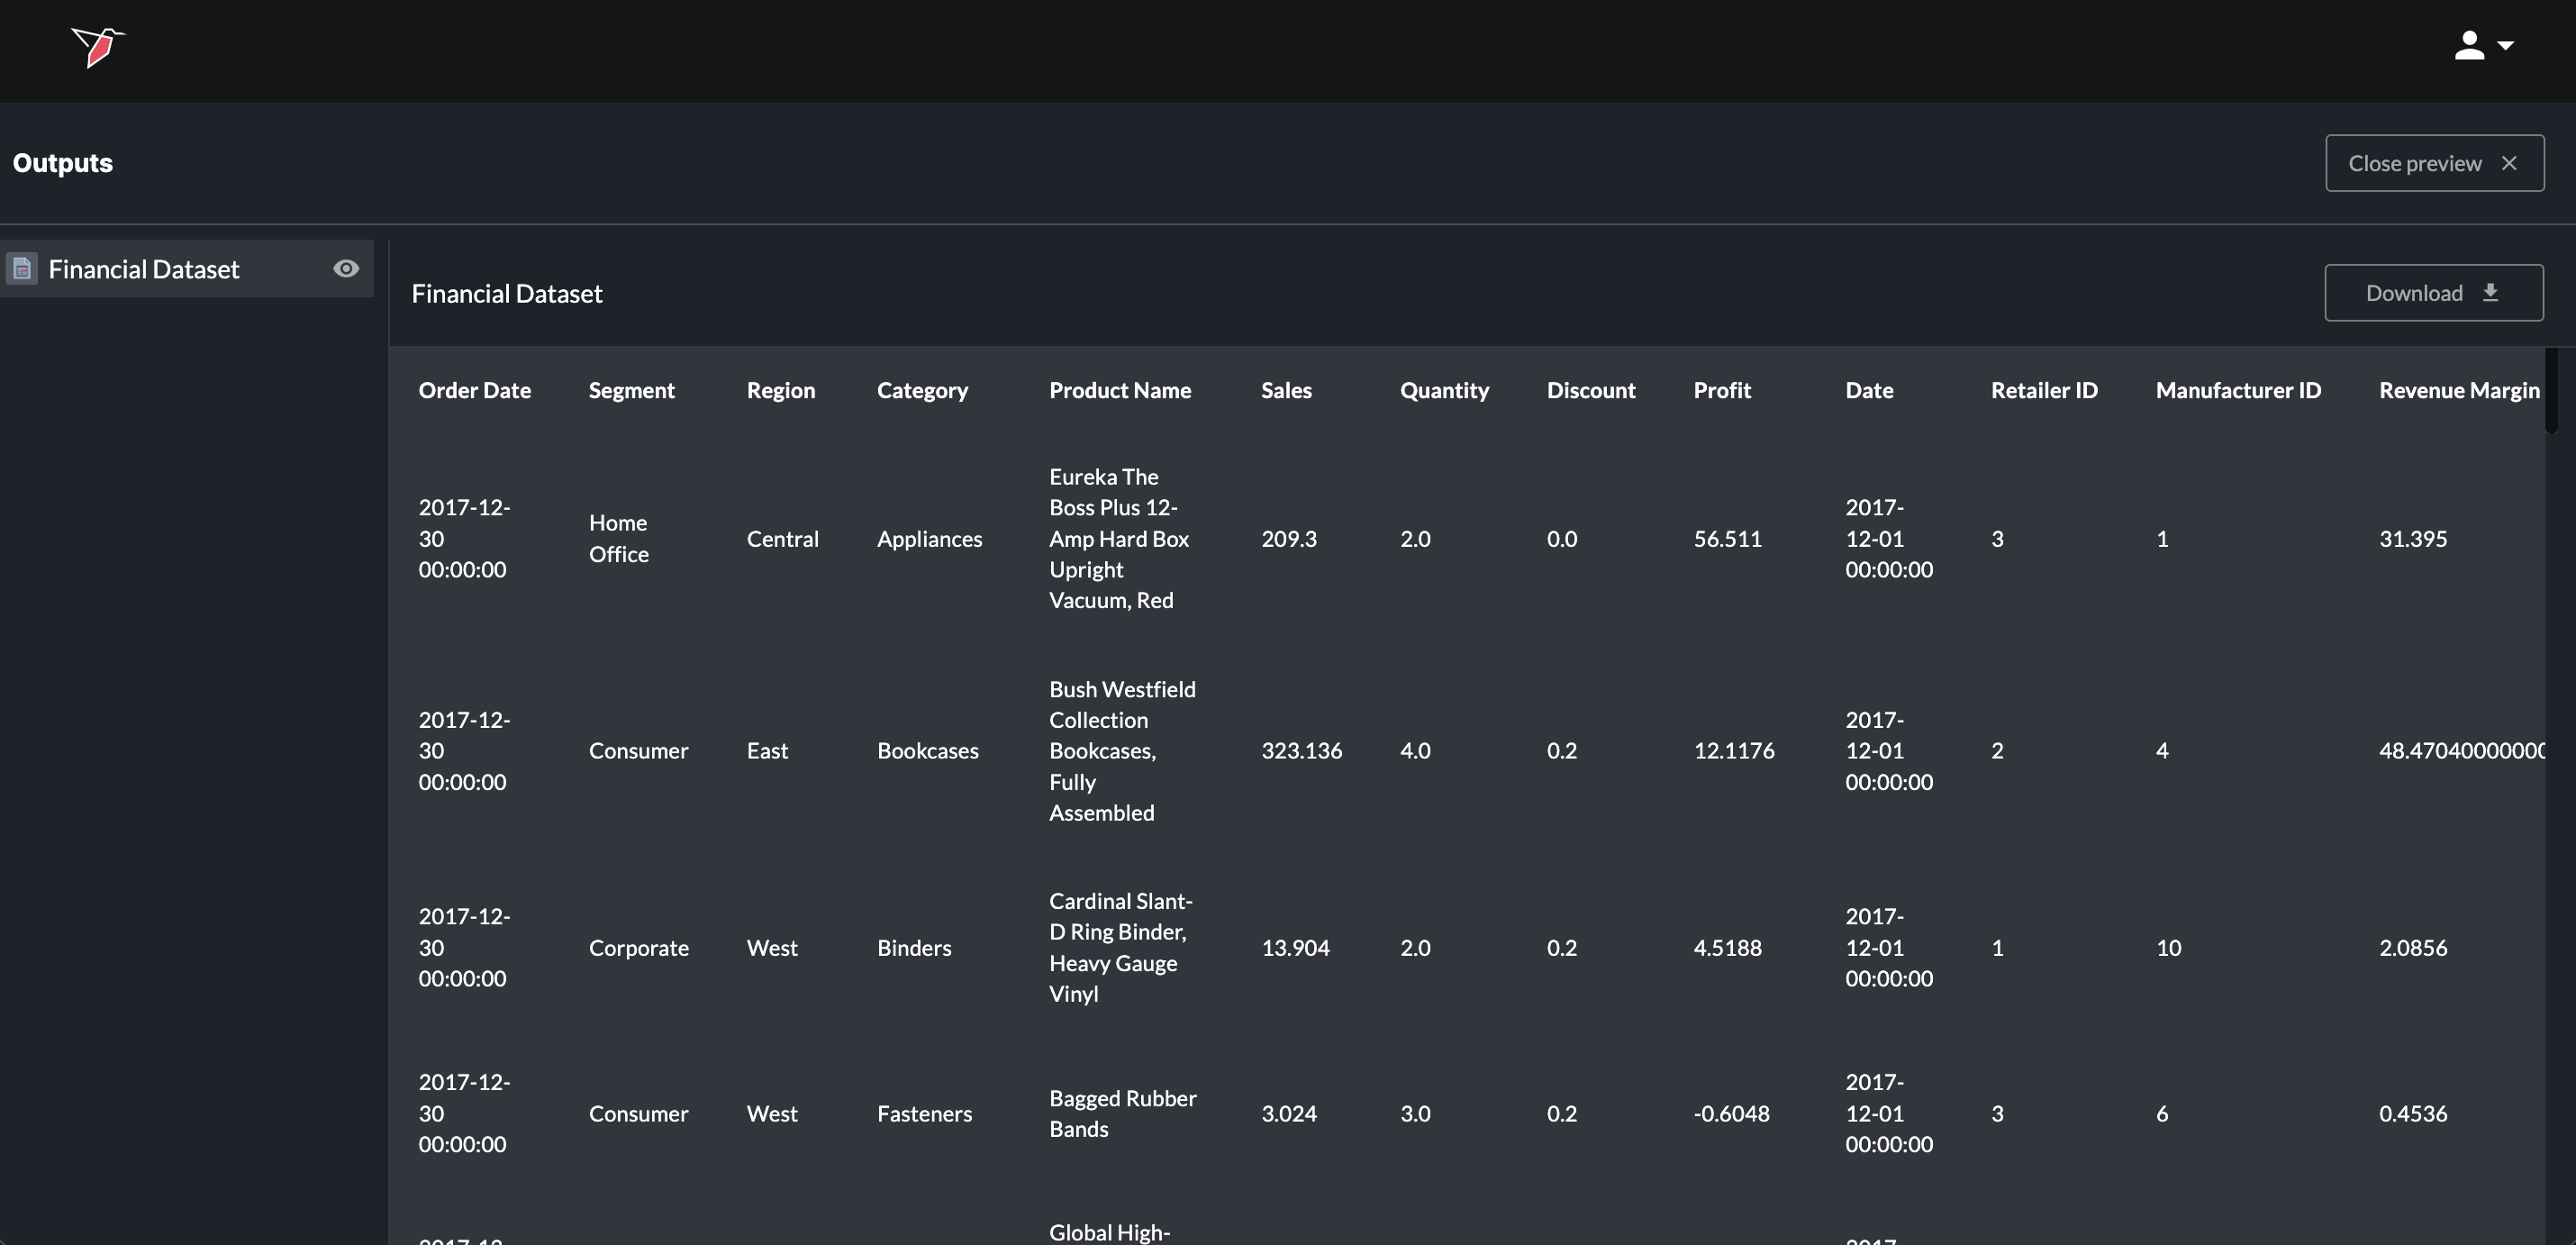Click the Manufacturer ID column header
Screen dimensions: 2576x1245
click(2237, 390)
